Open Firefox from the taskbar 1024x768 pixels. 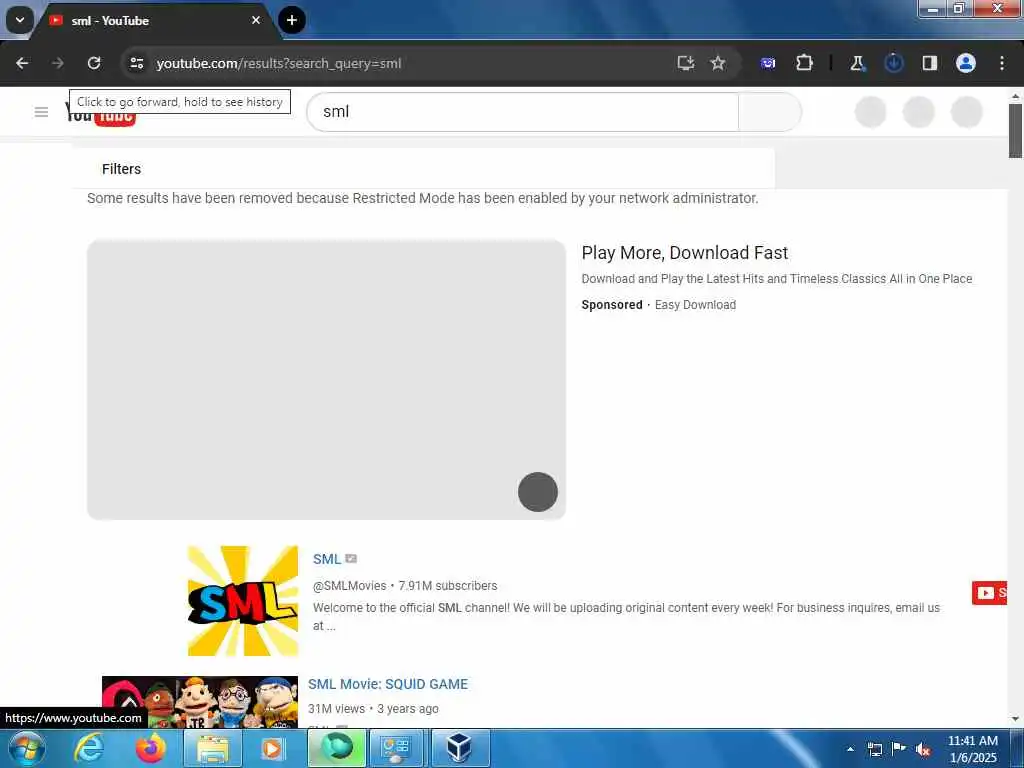pyautogui.click(x=151, y=748)
